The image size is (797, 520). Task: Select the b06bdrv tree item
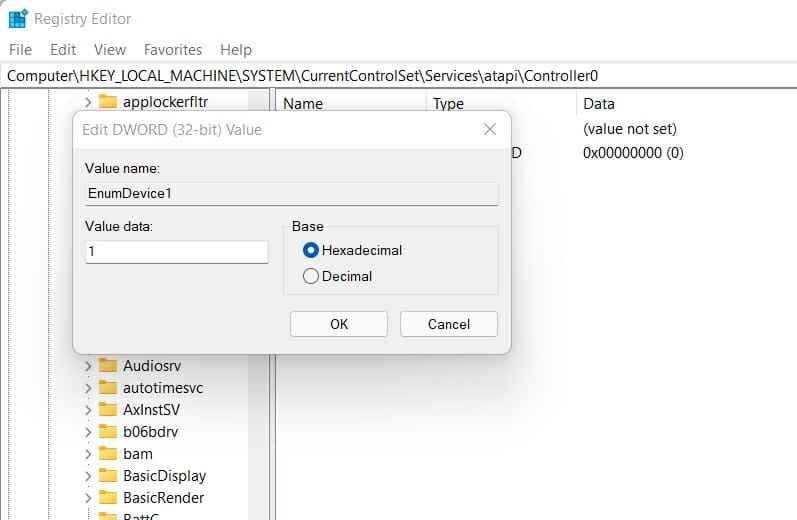150,432
